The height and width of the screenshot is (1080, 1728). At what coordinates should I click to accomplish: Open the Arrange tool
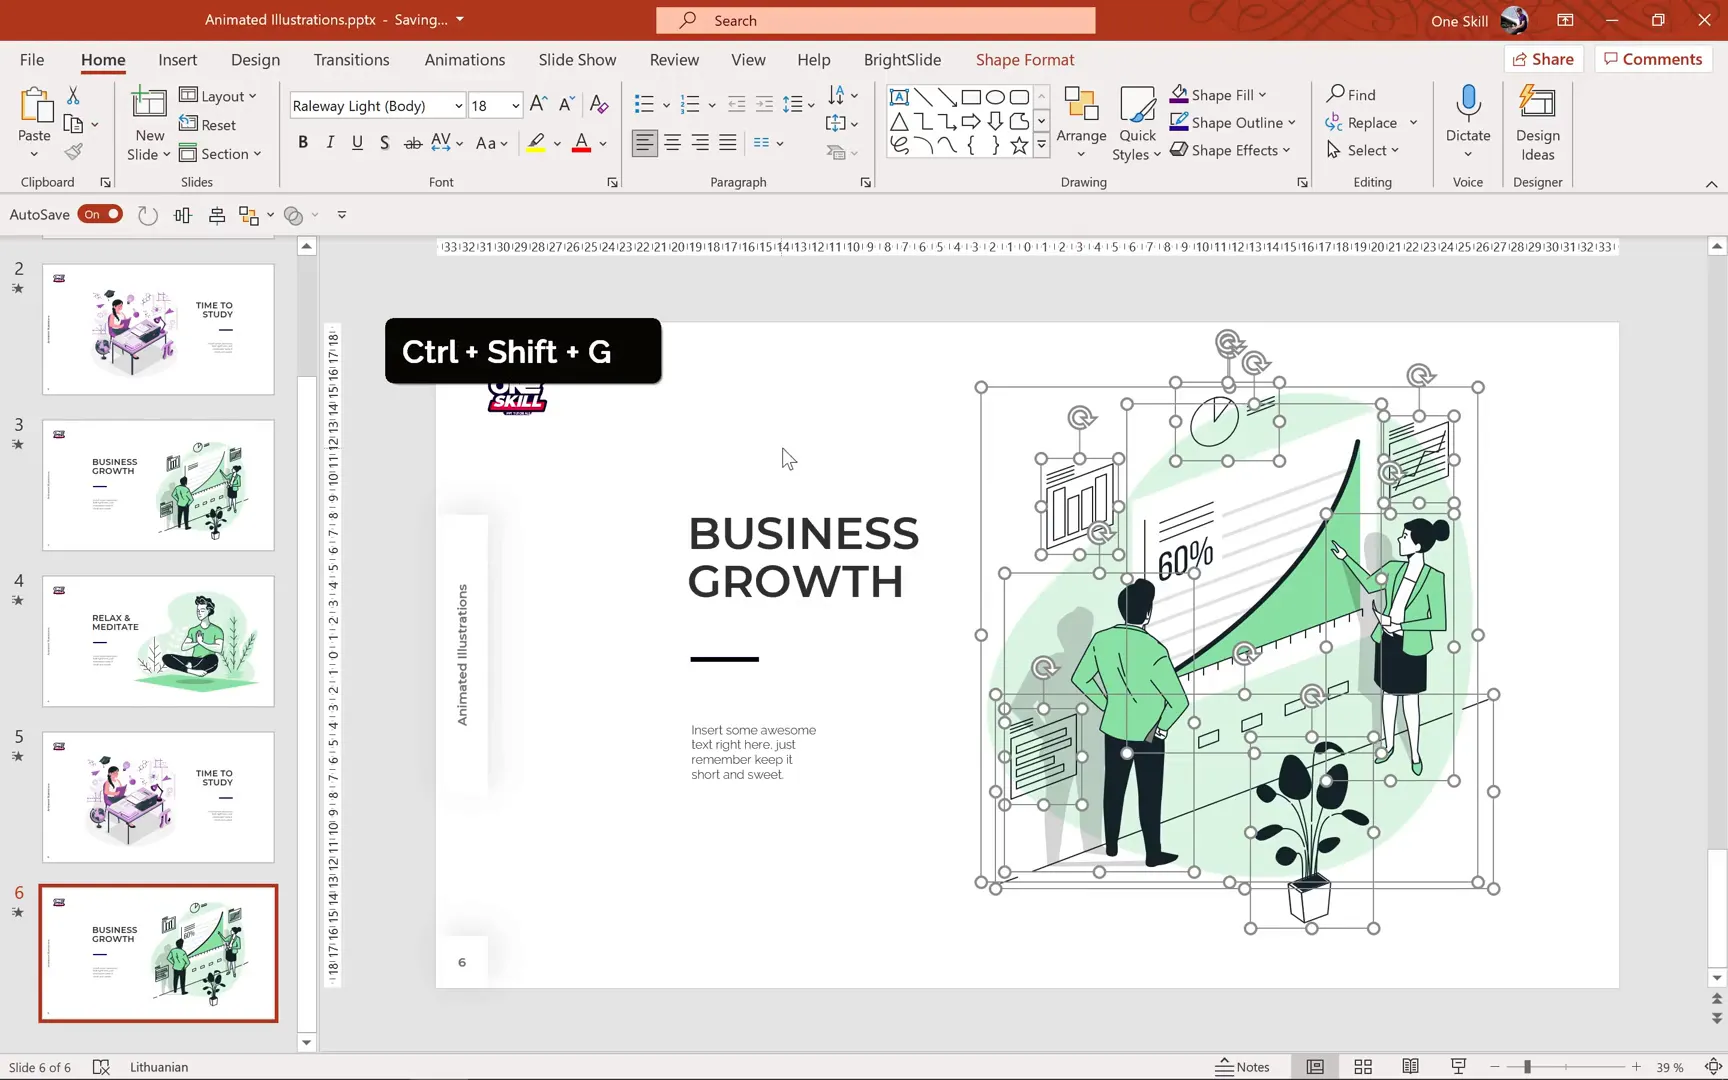pyautogui.click(x=1081, y=122)
